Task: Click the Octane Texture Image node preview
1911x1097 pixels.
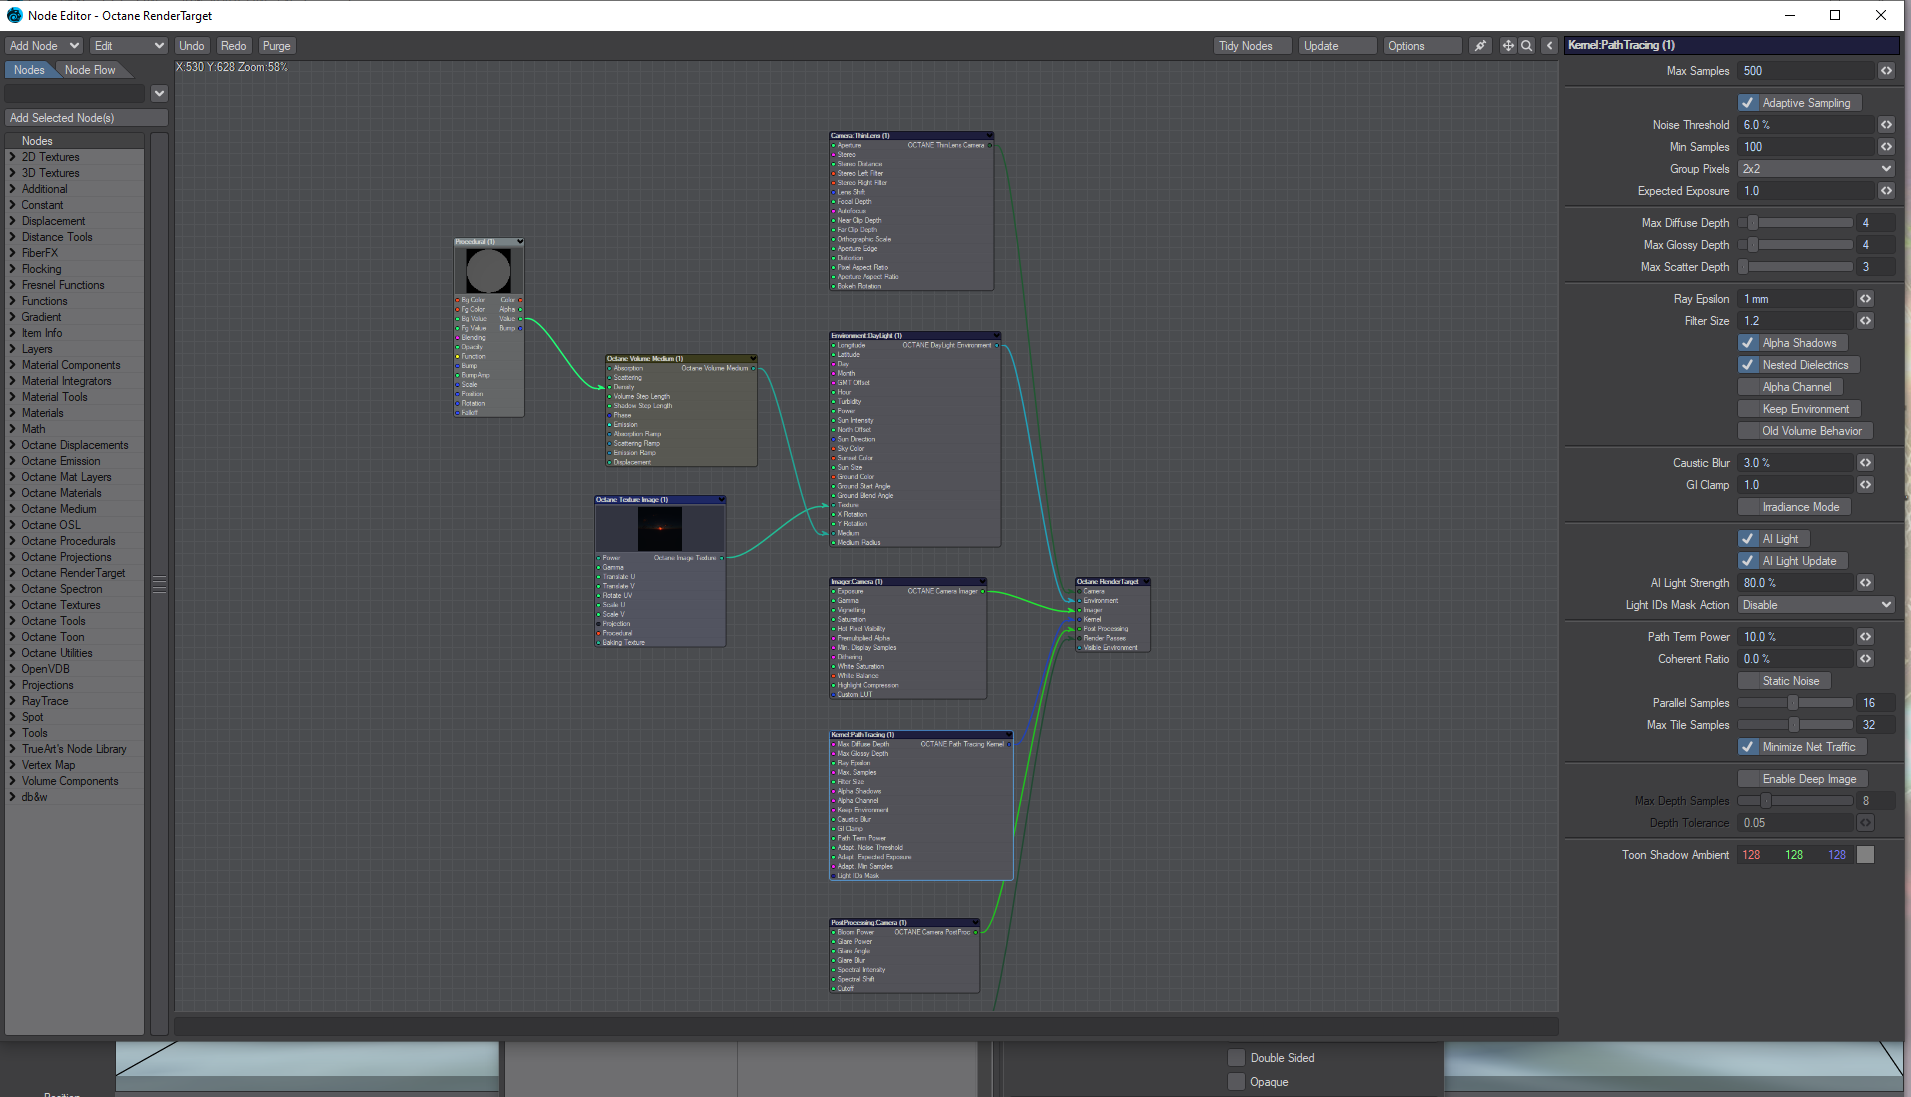Action: (x=660, y=528)
